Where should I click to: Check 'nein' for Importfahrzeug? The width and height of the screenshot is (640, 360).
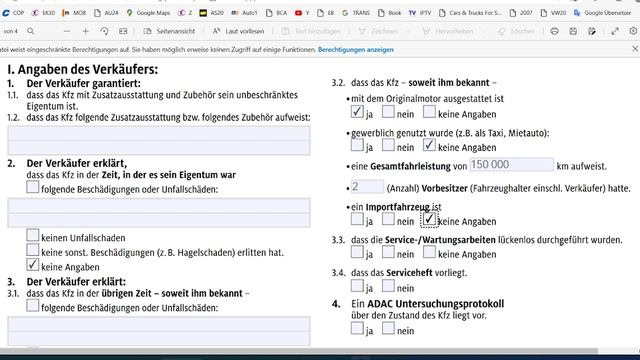click(x=388, y=219)
